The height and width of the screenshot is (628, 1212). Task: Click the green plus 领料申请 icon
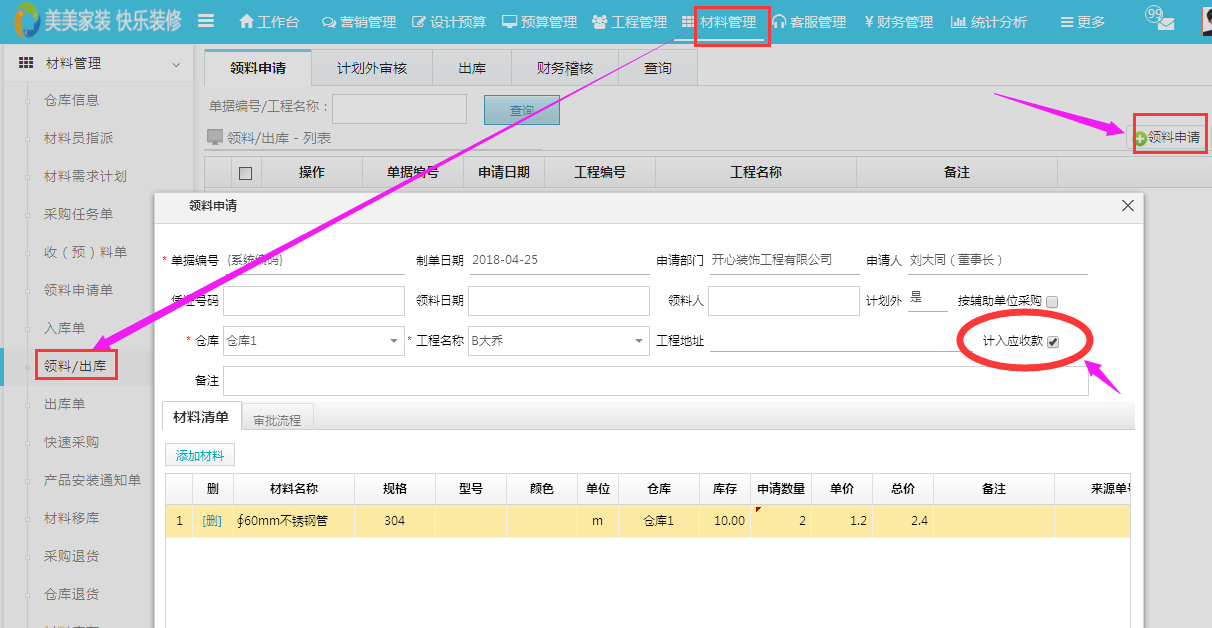coord(1140,138)
